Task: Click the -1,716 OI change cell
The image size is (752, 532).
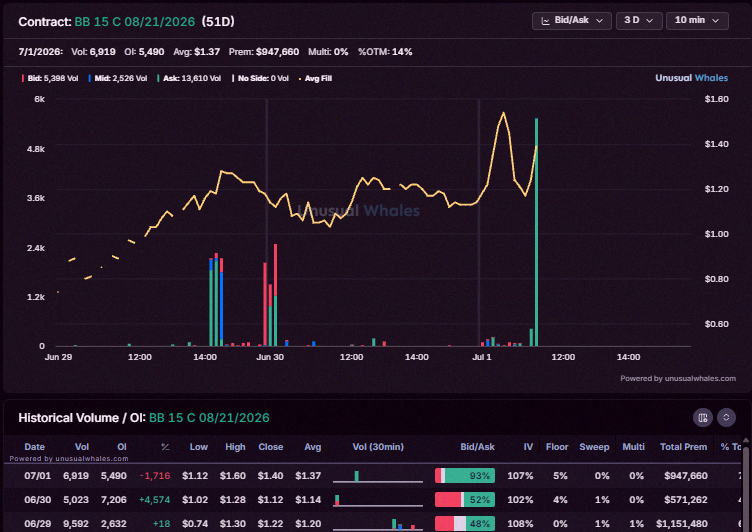Action: [x=155, y=475]
